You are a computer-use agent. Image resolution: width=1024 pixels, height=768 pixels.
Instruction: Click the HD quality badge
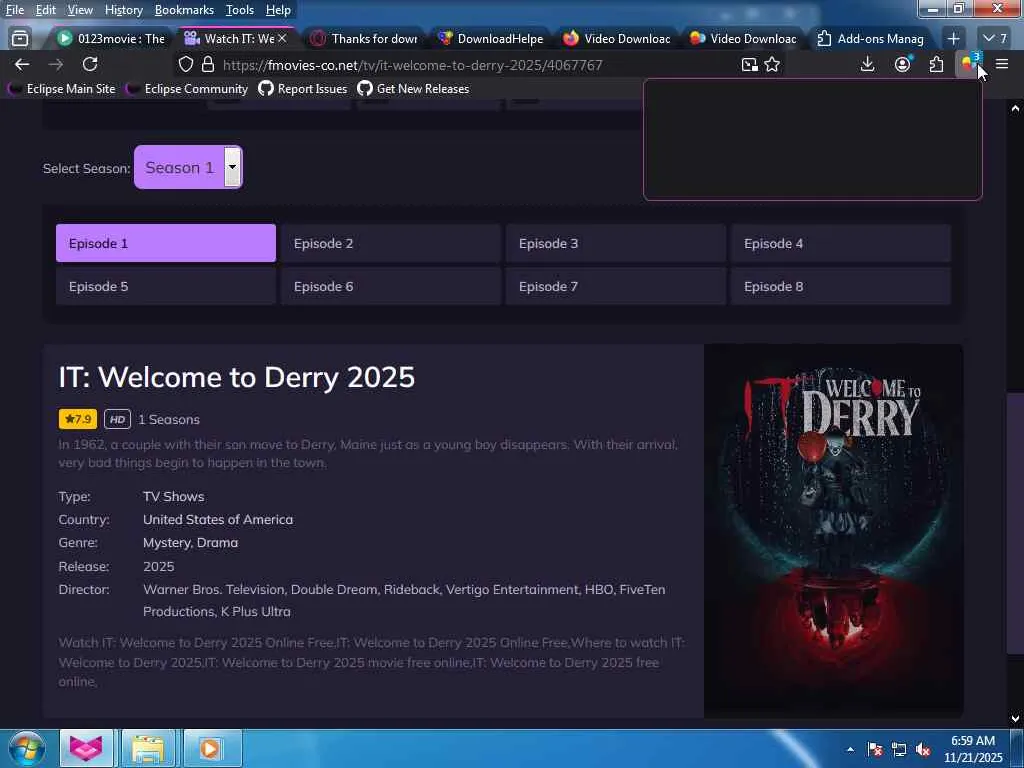pos(118,419)
